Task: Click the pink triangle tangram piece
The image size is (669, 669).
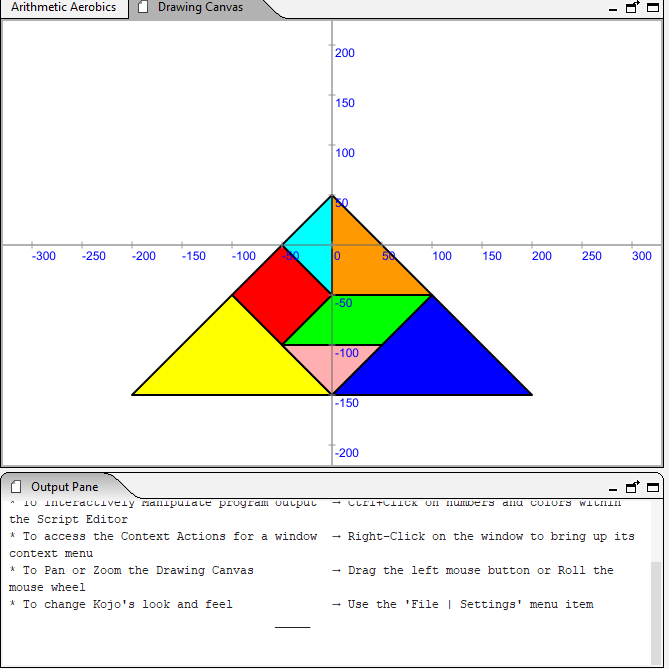Action: click(x=332, y=363)
